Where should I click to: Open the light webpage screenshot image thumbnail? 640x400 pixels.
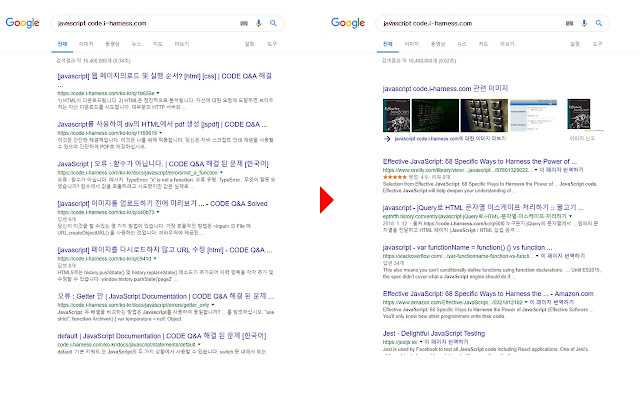(533, 115)
